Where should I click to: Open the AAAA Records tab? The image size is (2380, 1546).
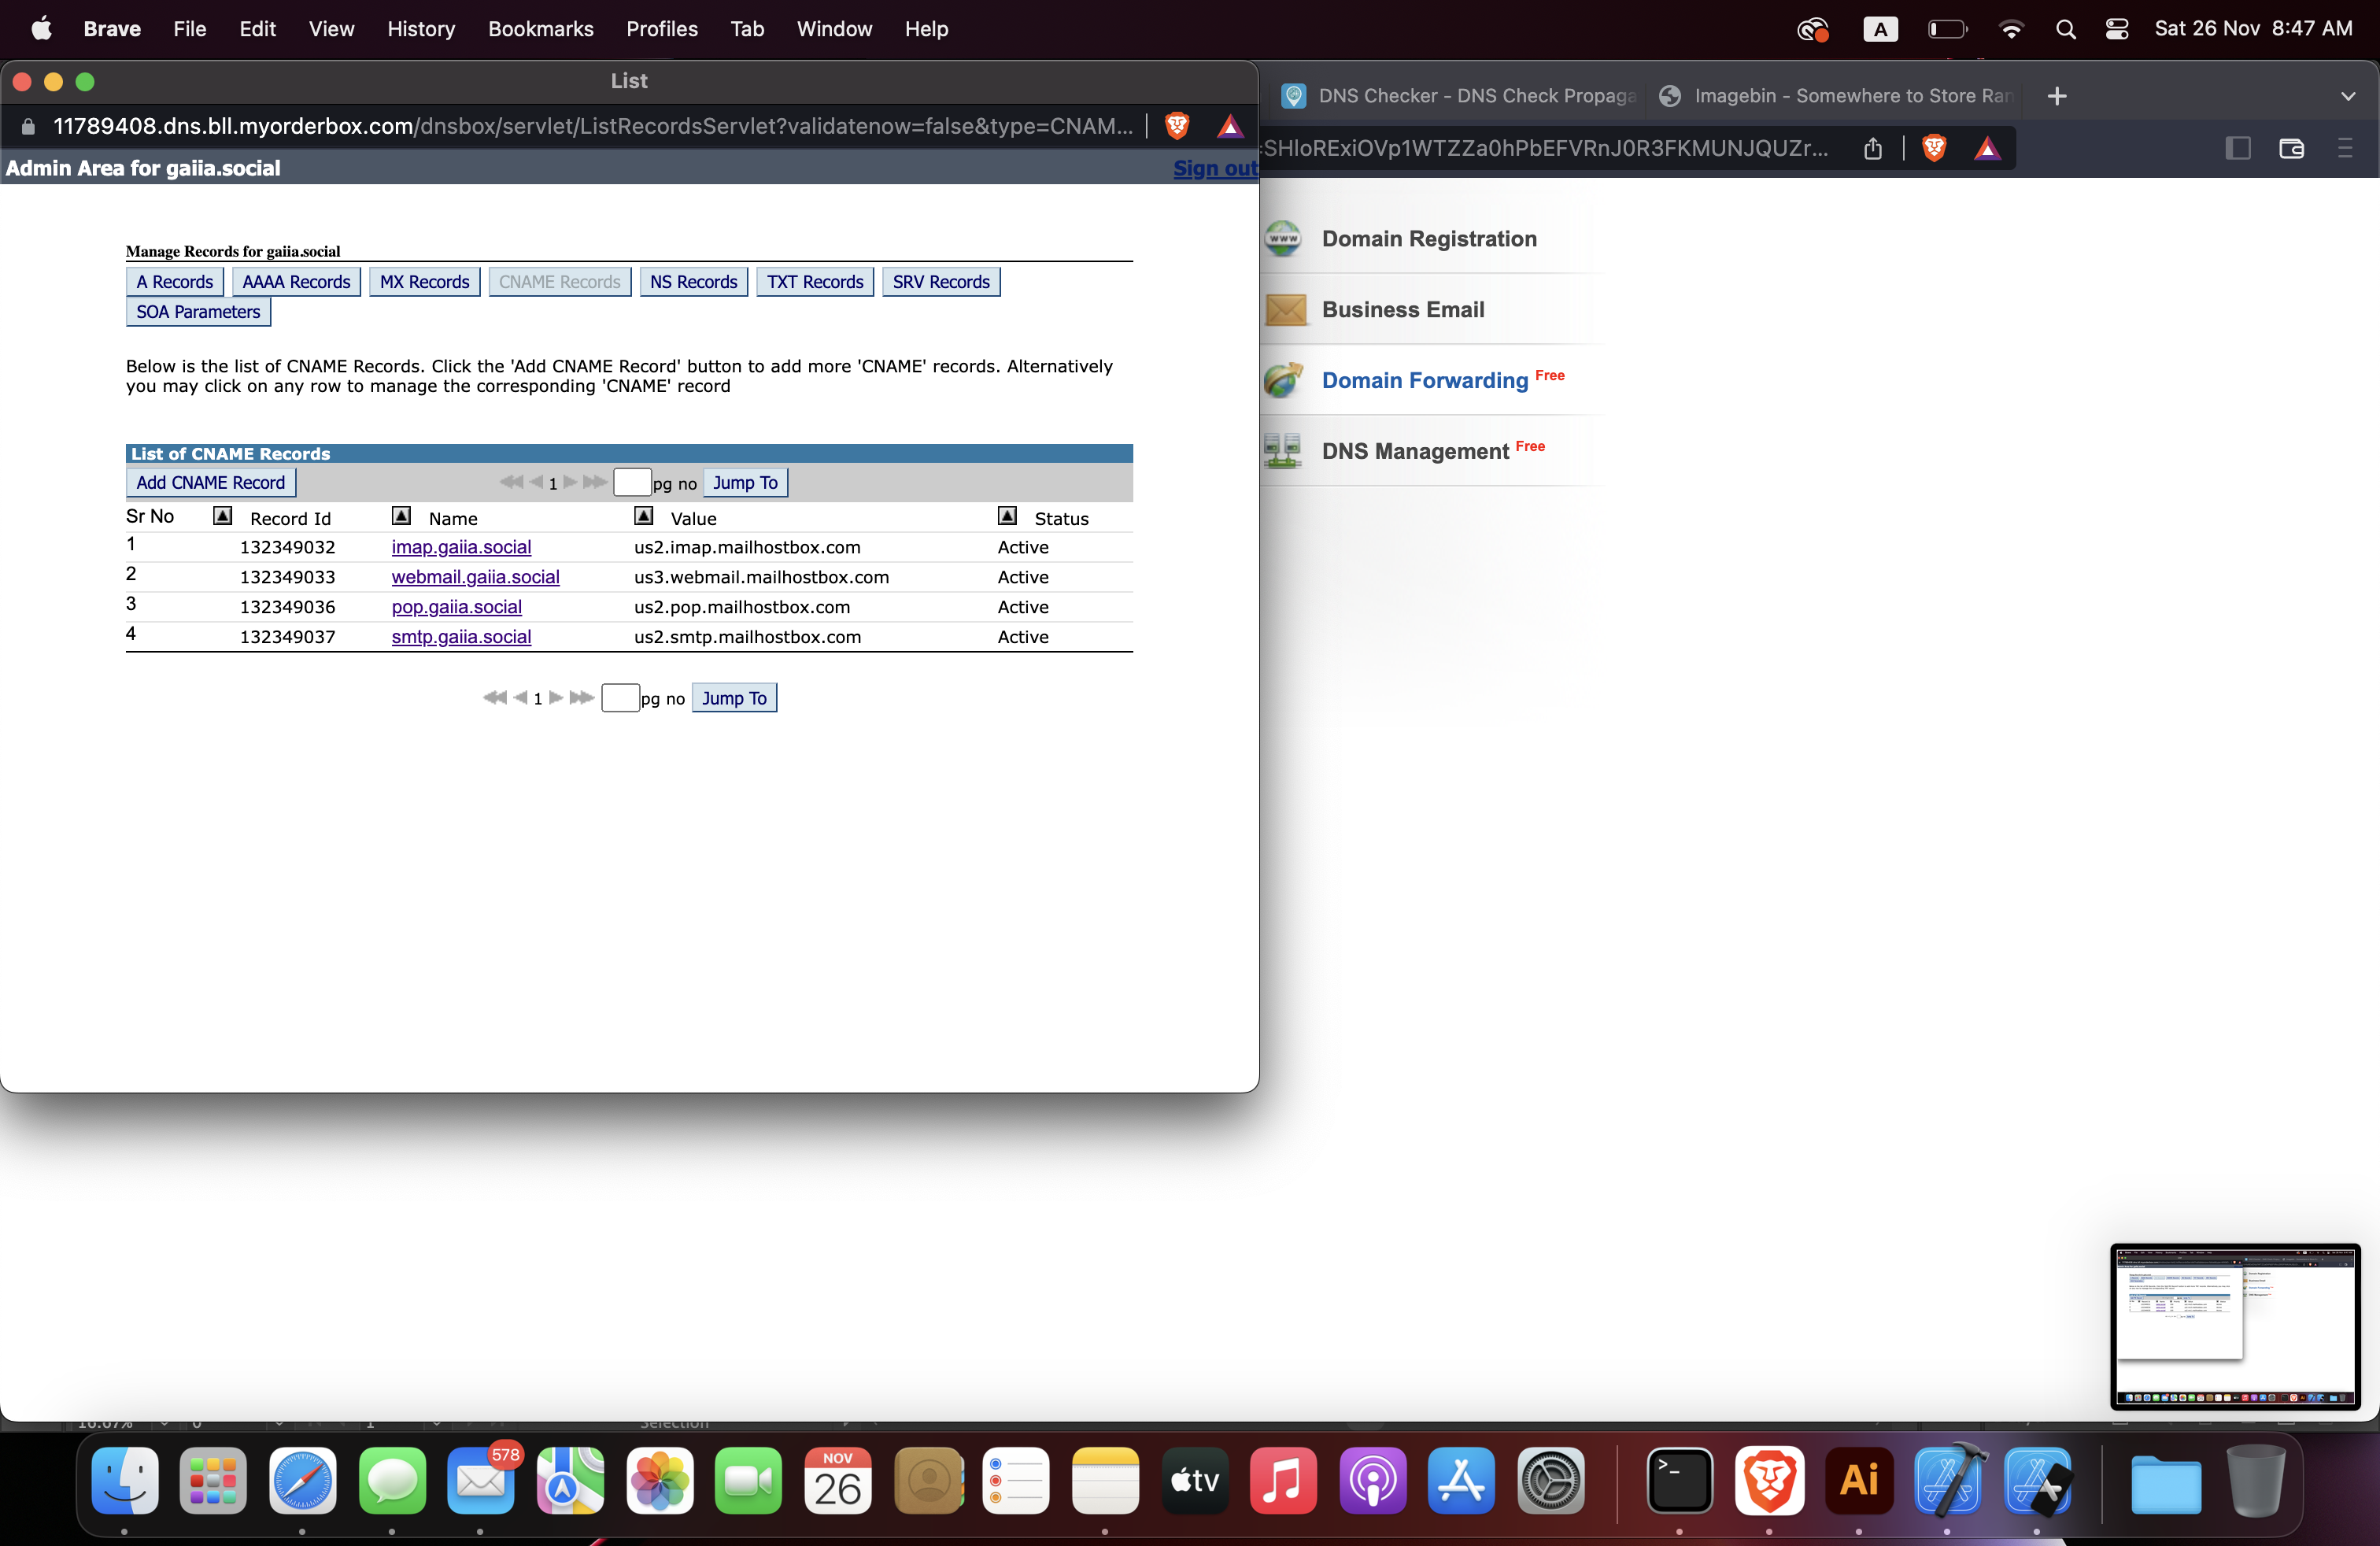pyautogui.click(x=296, y=282)
